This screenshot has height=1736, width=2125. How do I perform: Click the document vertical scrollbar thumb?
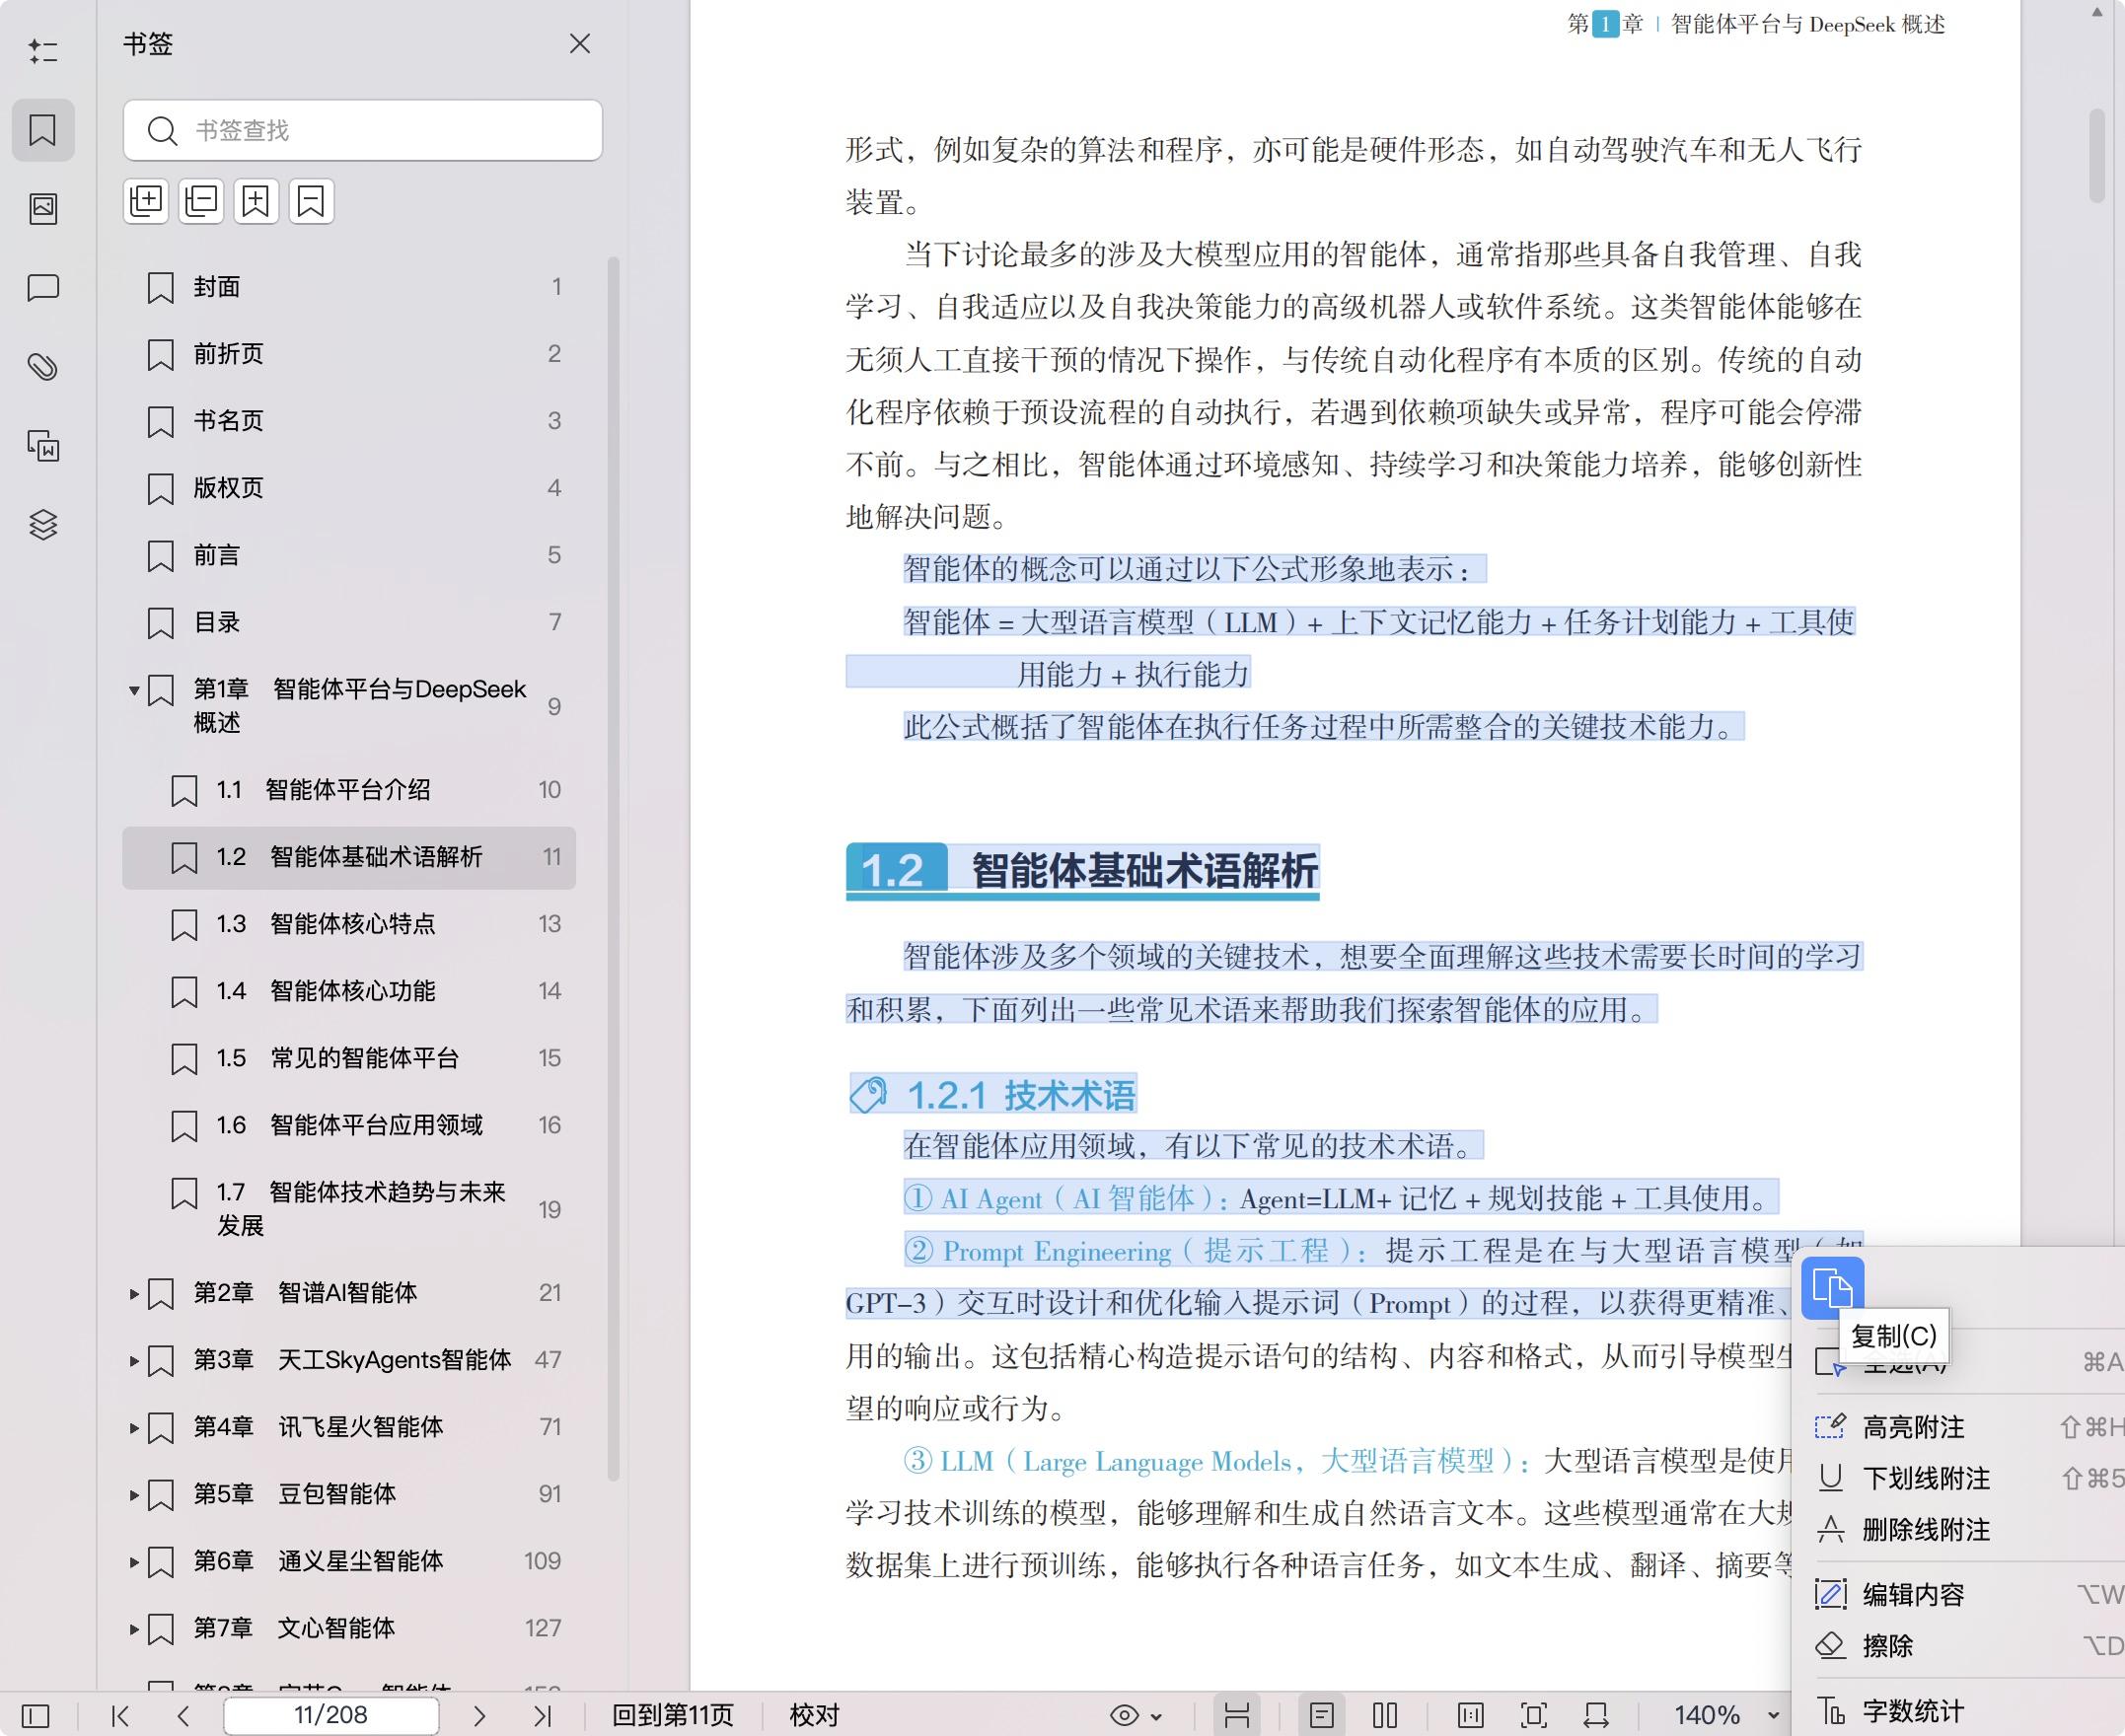coord(2096,155)
